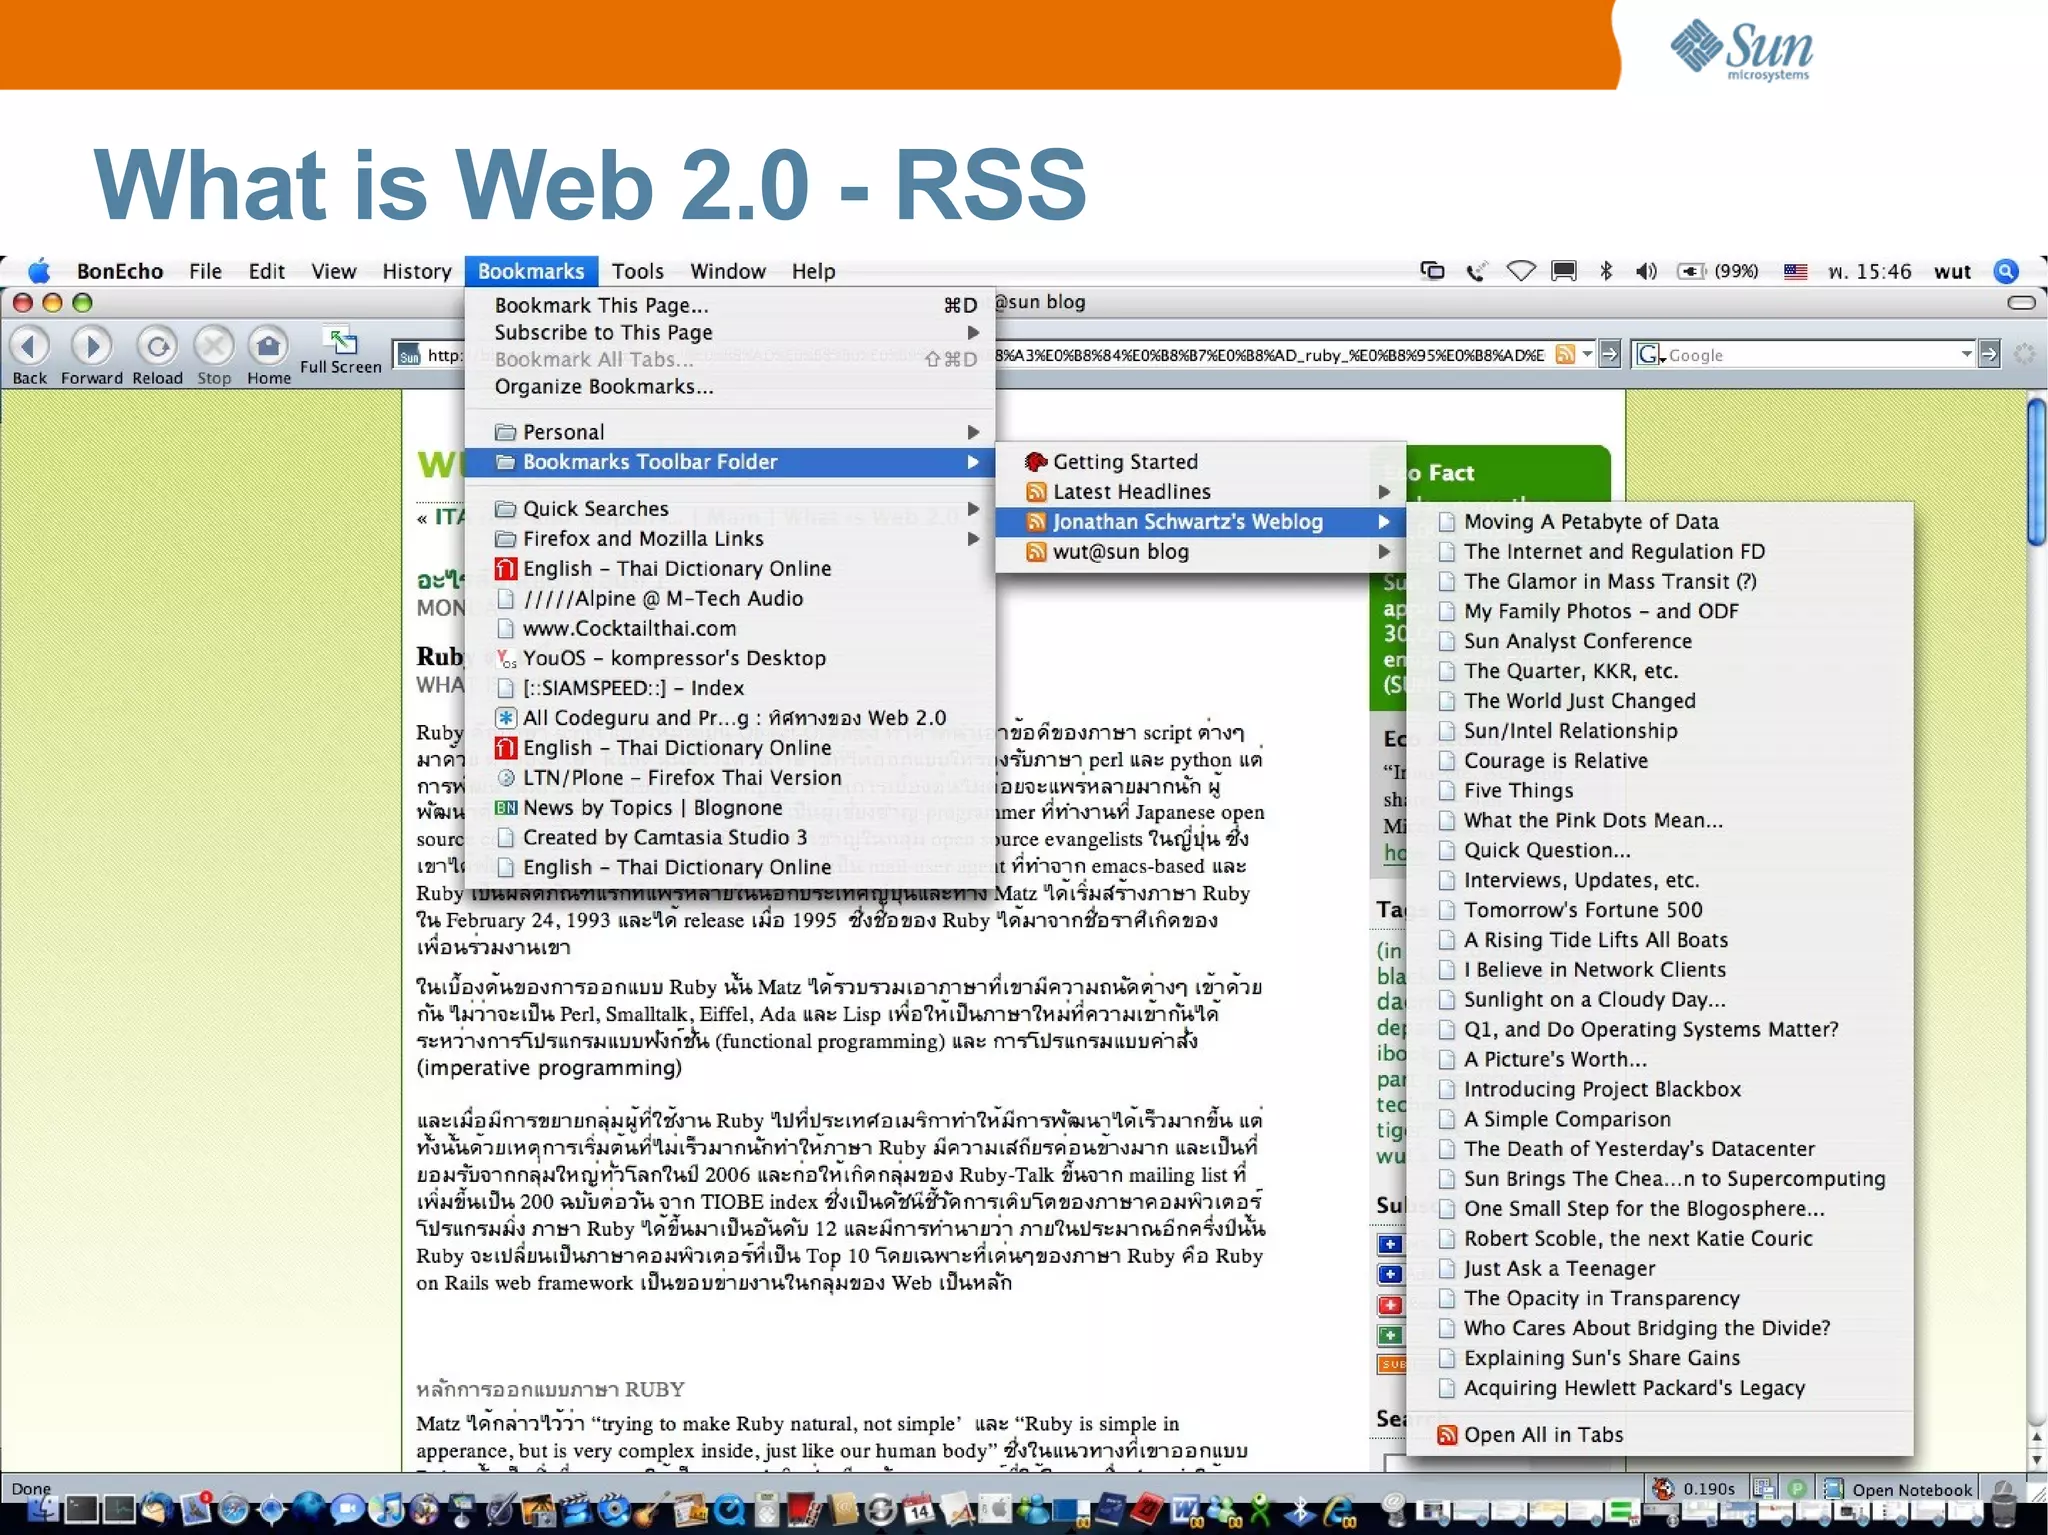The height and width of the screenshot is (1535, 2048).
Task: Expand Bookmarks Toolbar Folder submenu
Action: [x=730, y=462]
